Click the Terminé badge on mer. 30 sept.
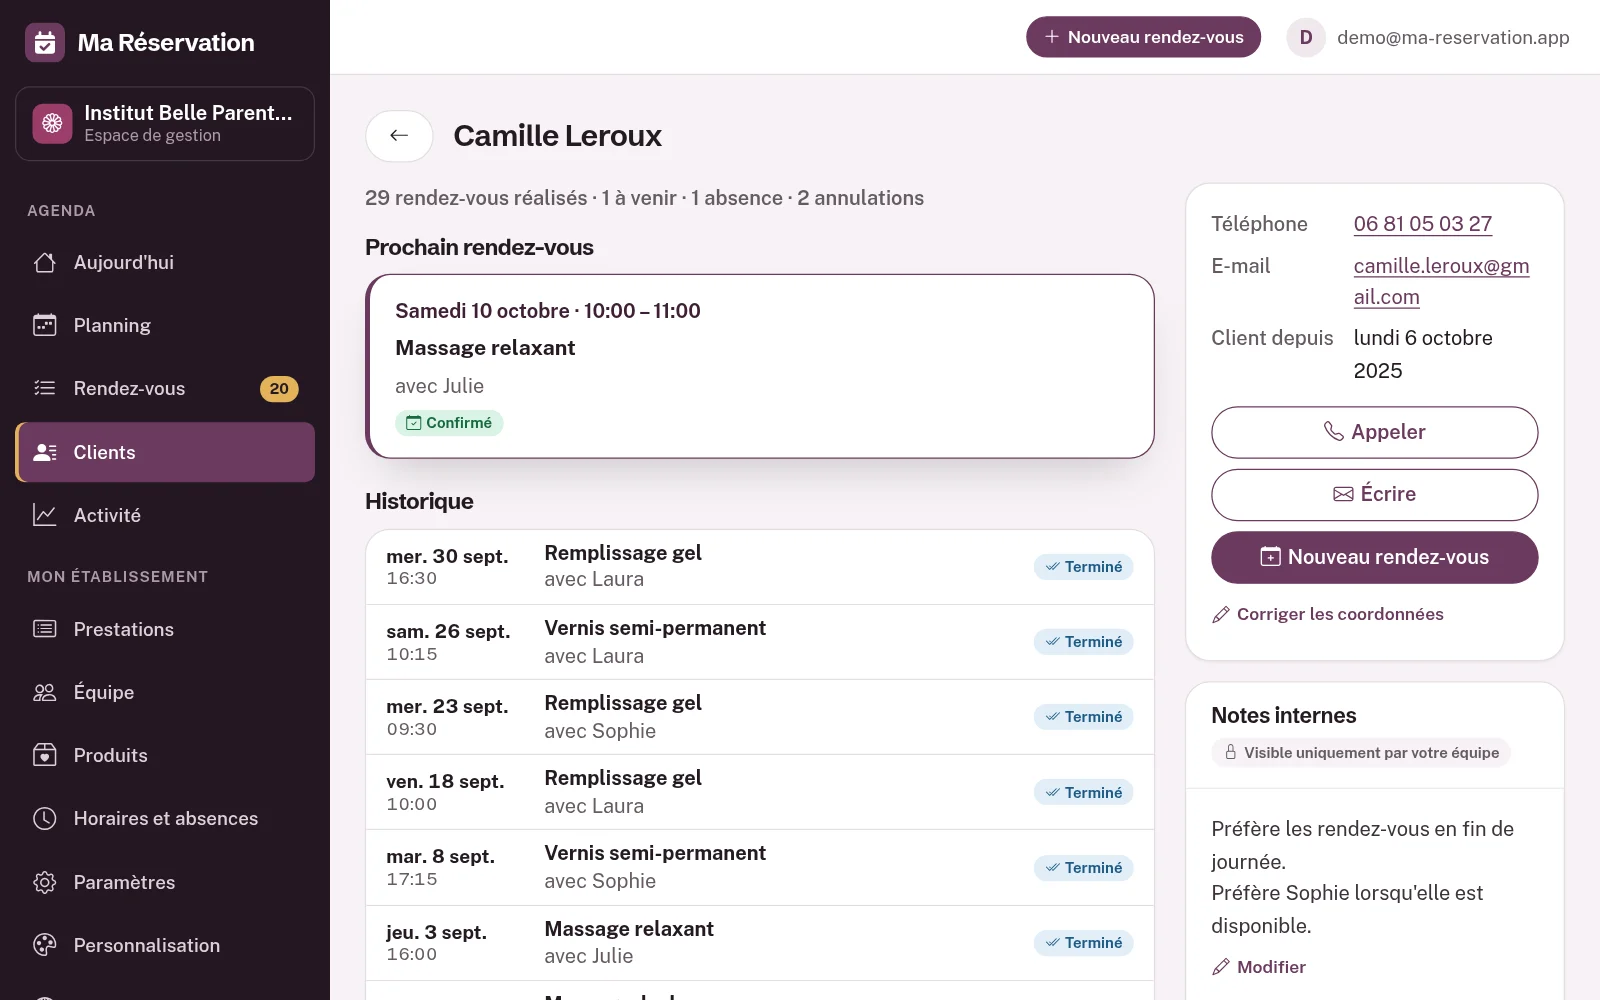 pos(1083,567)
